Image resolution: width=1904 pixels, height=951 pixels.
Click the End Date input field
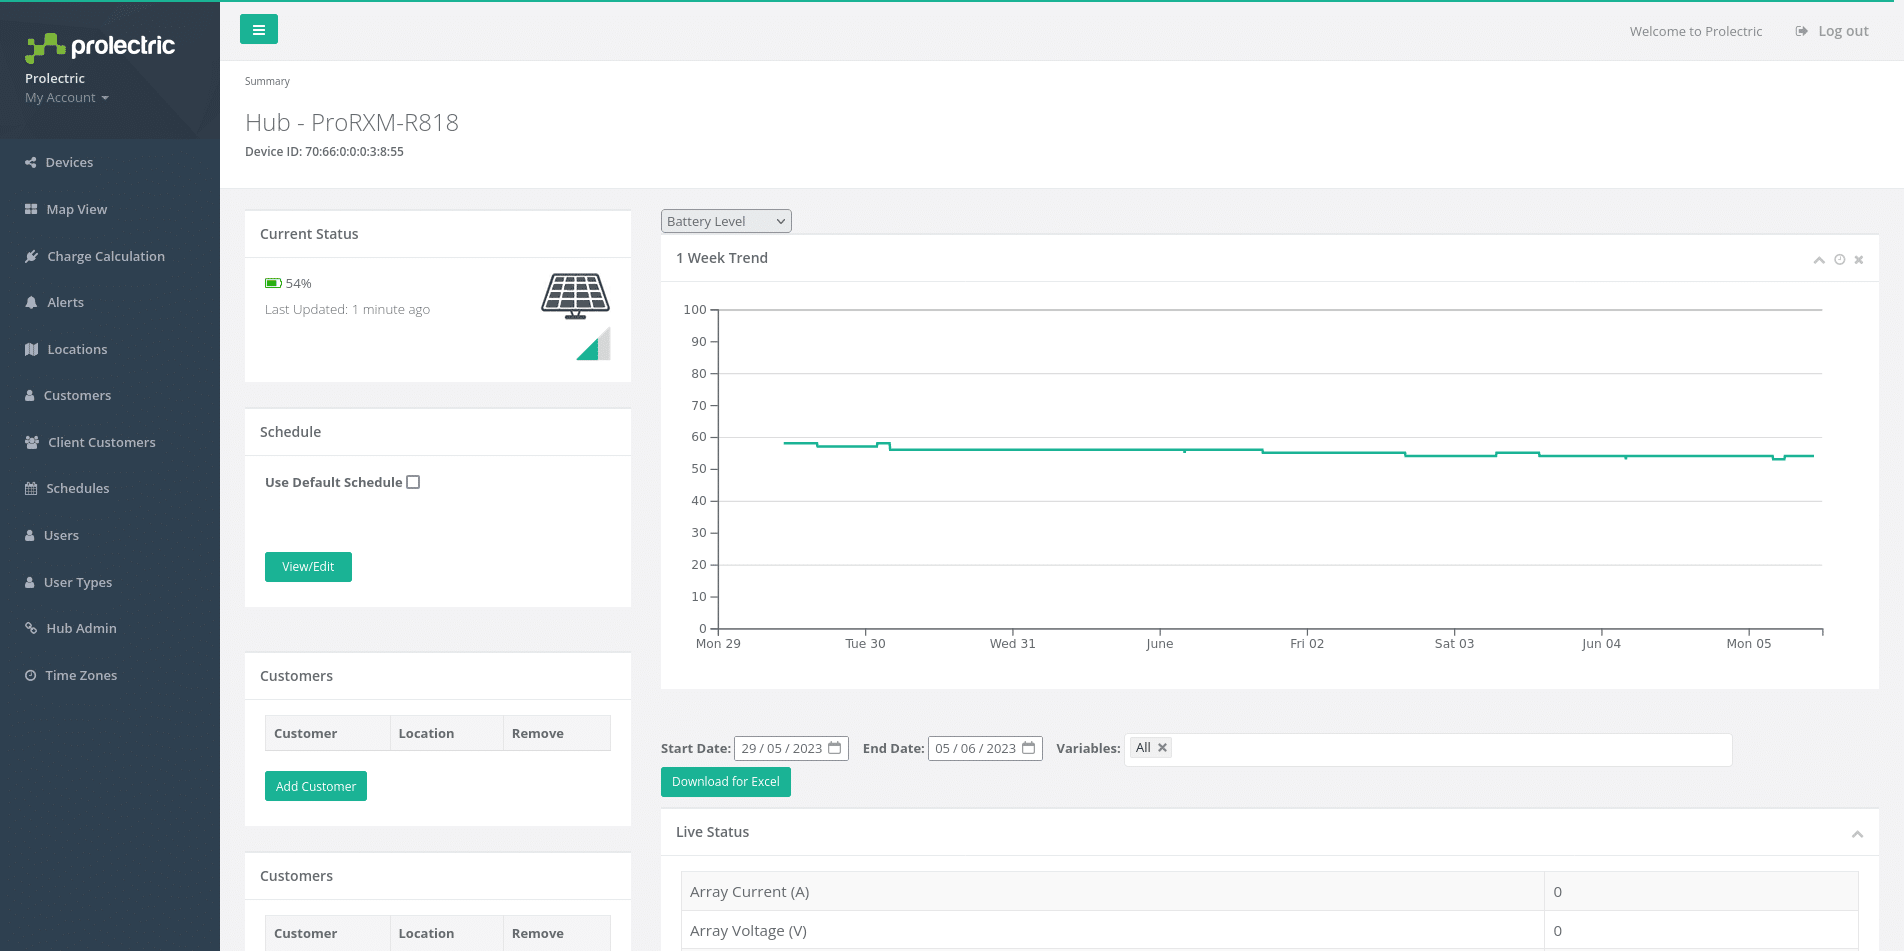pos(985,748)
